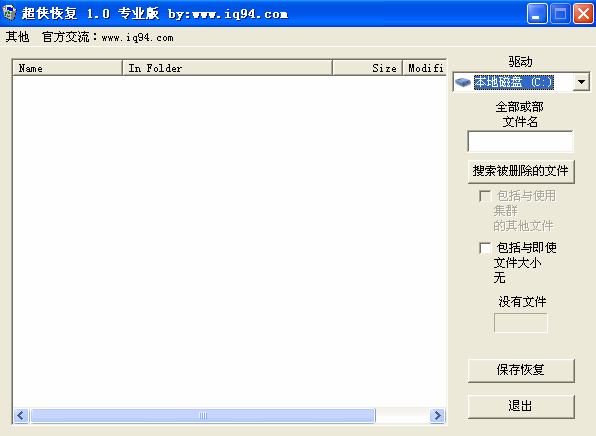Open the 驱动 drive dropdown arrow
The width and height of the screenshot is (596, 436).
(x=581, y=82)
